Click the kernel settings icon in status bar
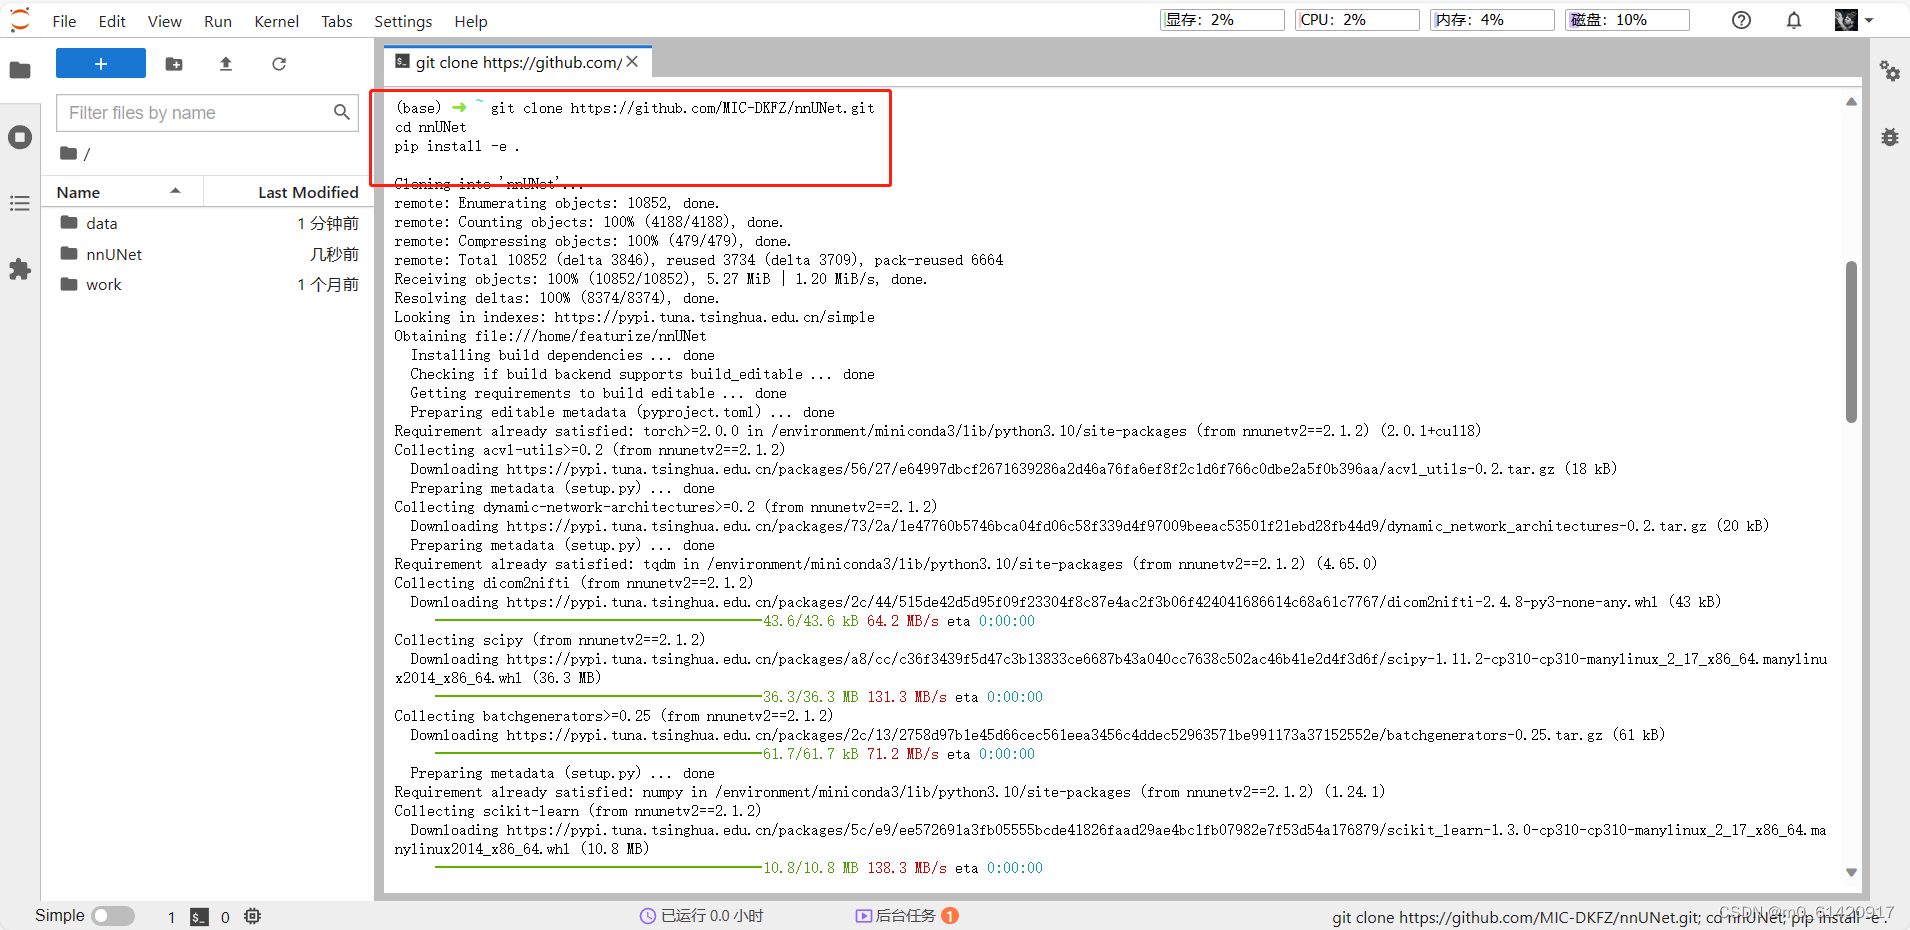Viewport: 1910px width, 930px height. point(252,916)
